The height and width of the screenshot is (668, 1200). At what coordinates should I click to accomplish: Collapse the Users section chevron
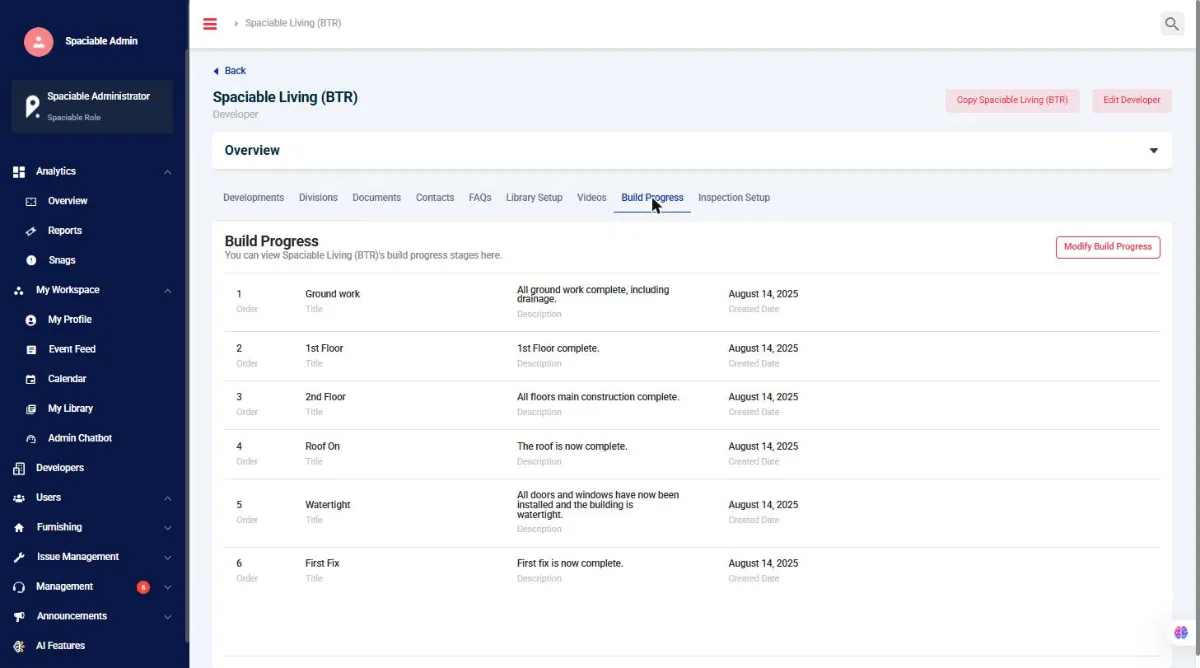tap(167, 498)
